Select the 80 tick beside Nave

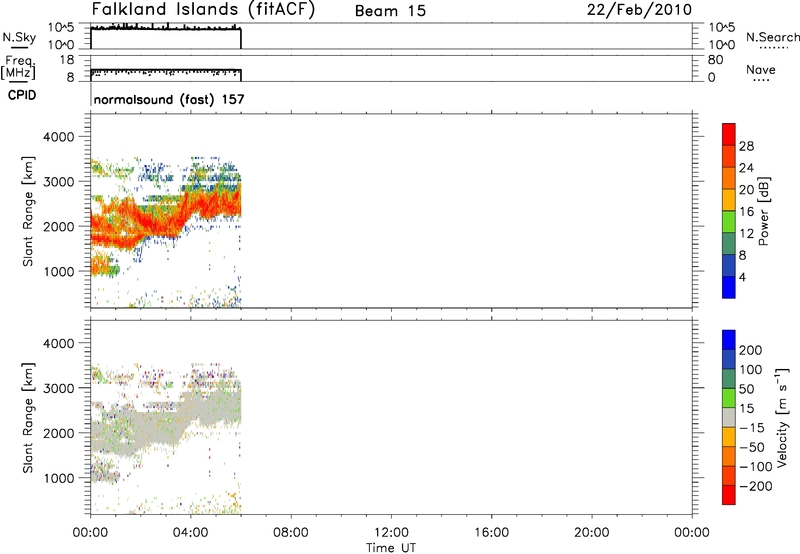(x=716, y=60)
